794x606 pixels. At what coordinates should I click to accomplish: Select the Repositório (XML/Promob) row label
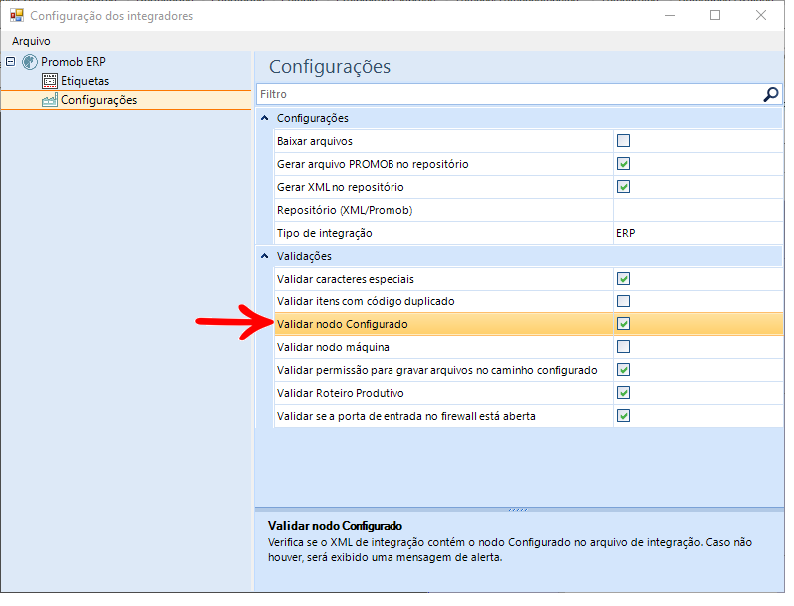point(344,210)
